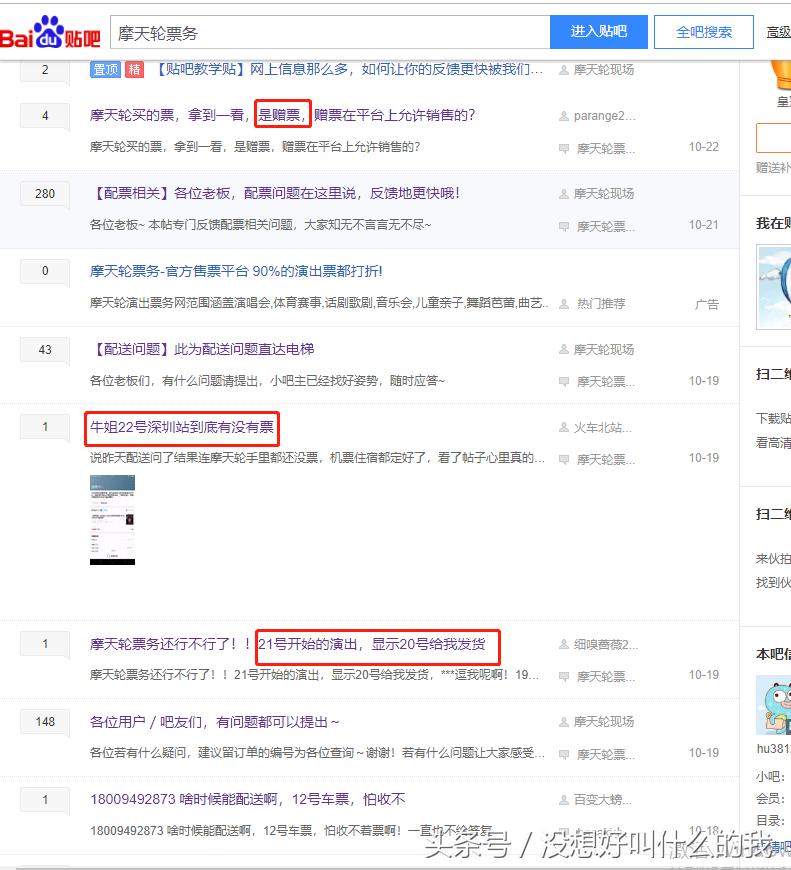Open post 18009492873 啥时候能配送啊
The image size is (791, 870).
247,800
